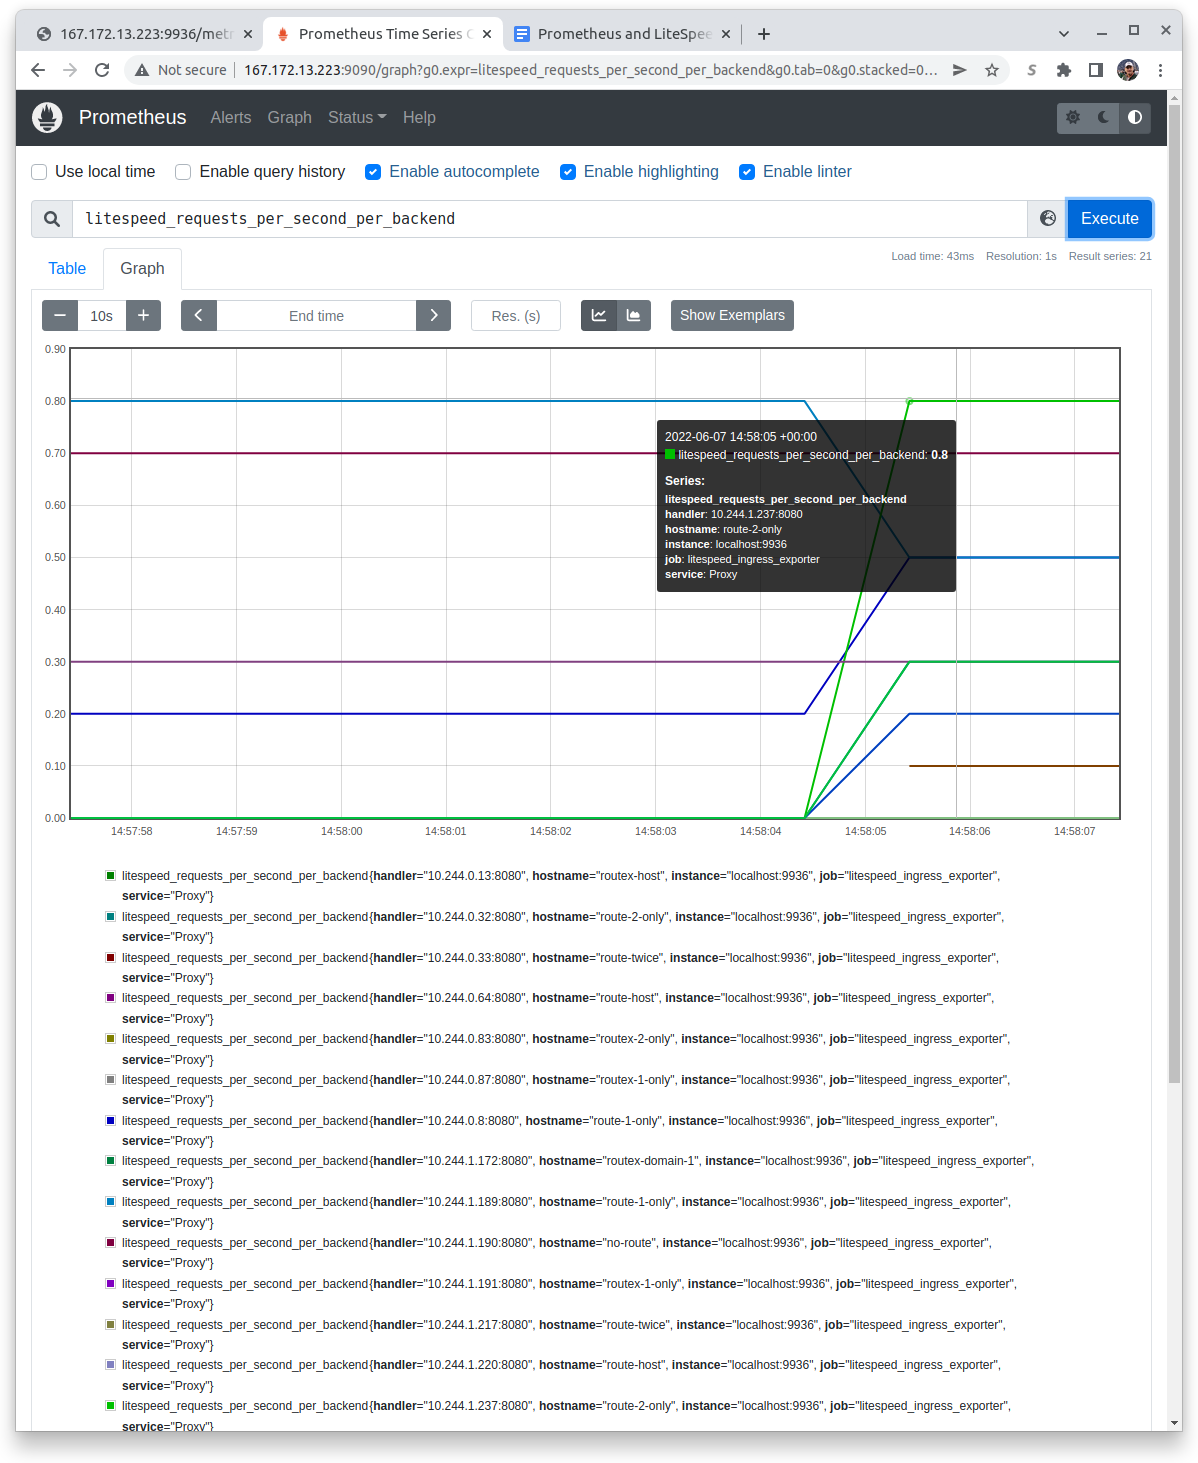Open the Graph nav link
The width and height of the screenshot is (1198, 1463).
pos(290,117)
